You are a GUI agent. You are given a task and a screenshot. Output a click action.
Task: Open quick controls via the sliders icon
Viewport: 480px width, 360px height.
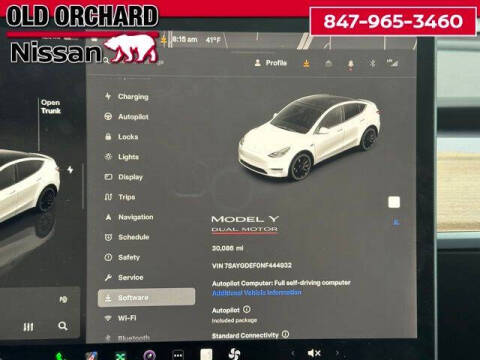point(28,327)
